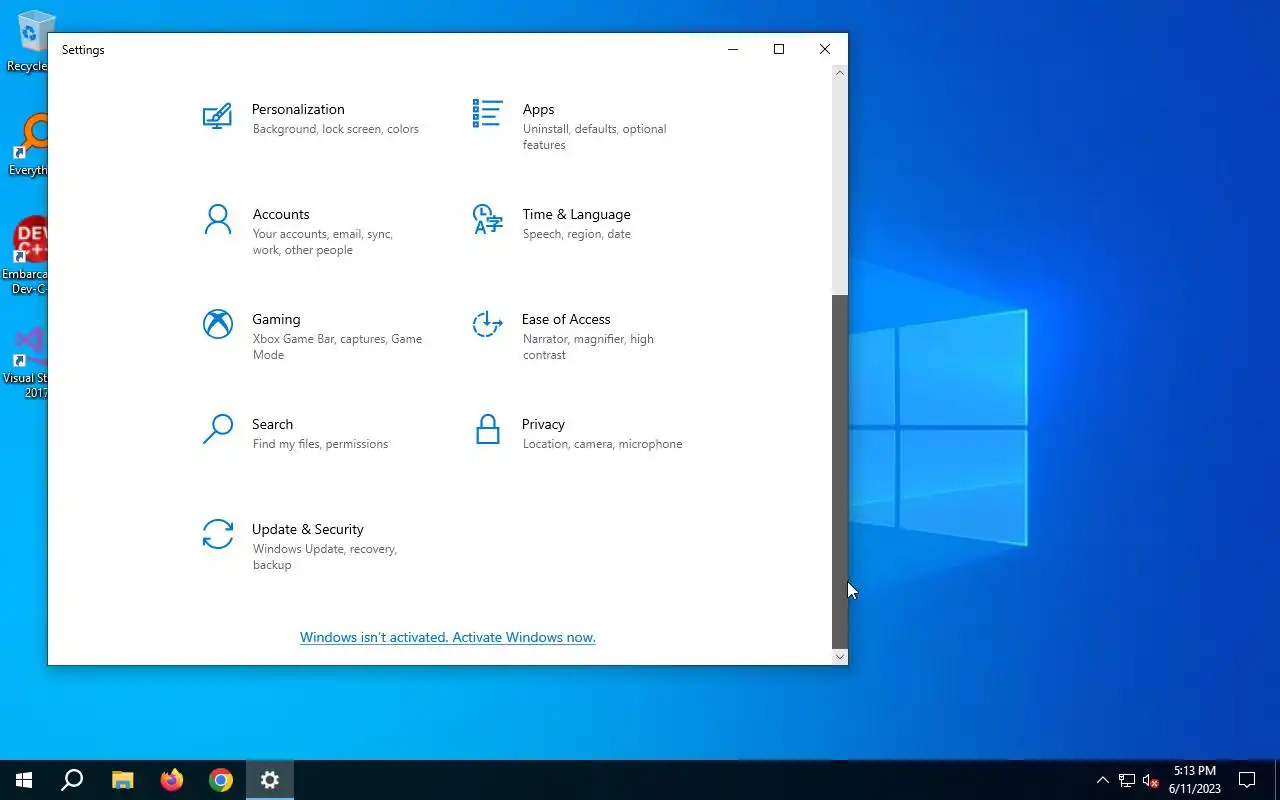Click the scroll up arrow in Settings

click(x=840, y=73)
